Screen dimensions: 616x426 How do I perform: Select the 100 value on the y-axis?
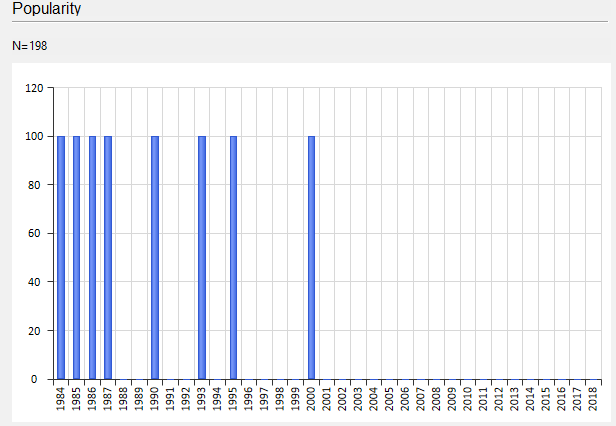pos(34,137)
